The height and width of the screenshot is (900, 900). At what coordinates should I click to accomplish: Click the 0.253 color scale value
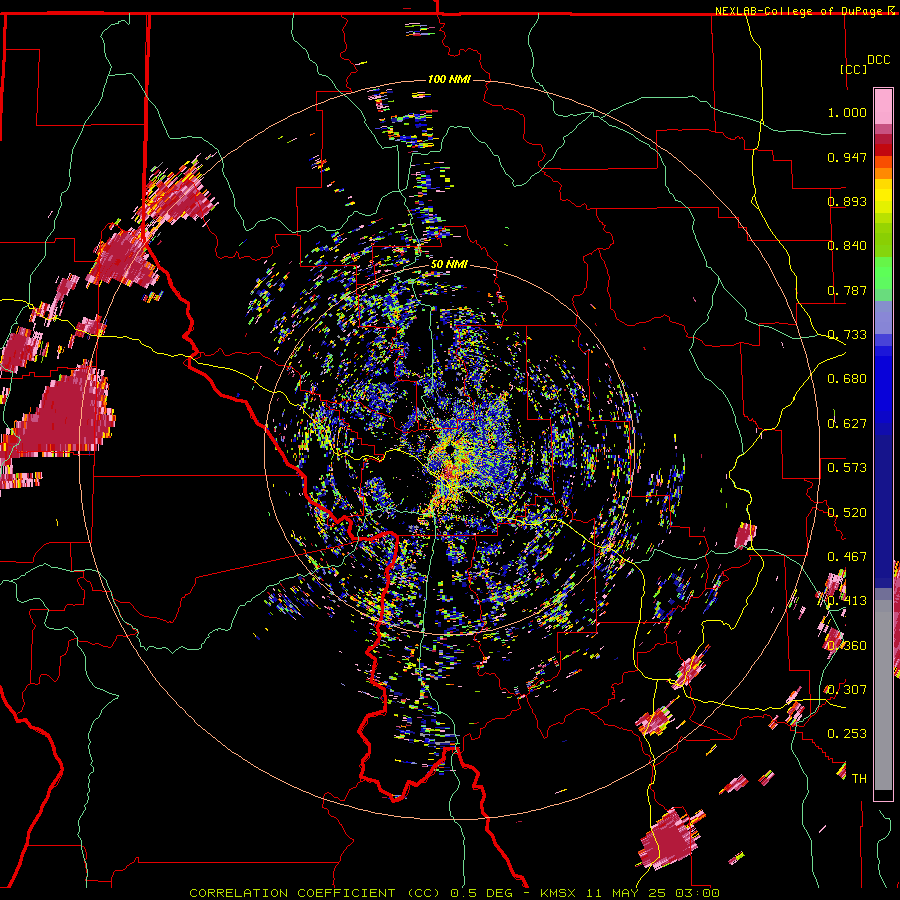pos(847,734)
